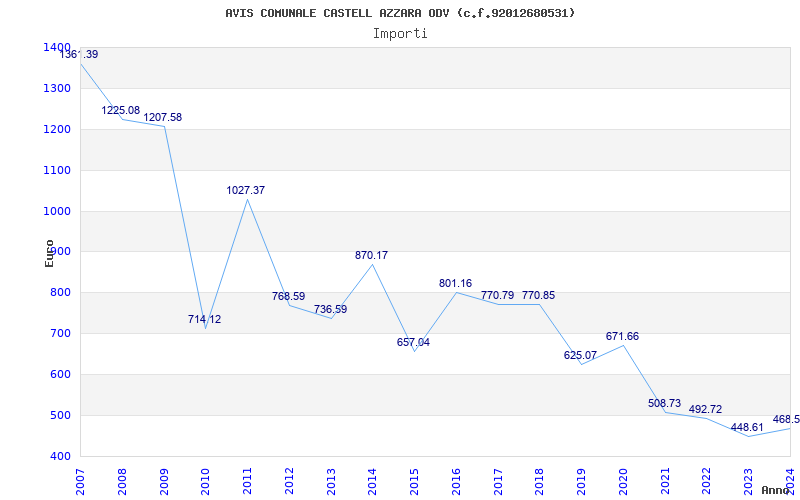The width and height of the screenshot is (800, 500).
Task: Click the 600 y-axis tick label
Action: coord(60,374)
